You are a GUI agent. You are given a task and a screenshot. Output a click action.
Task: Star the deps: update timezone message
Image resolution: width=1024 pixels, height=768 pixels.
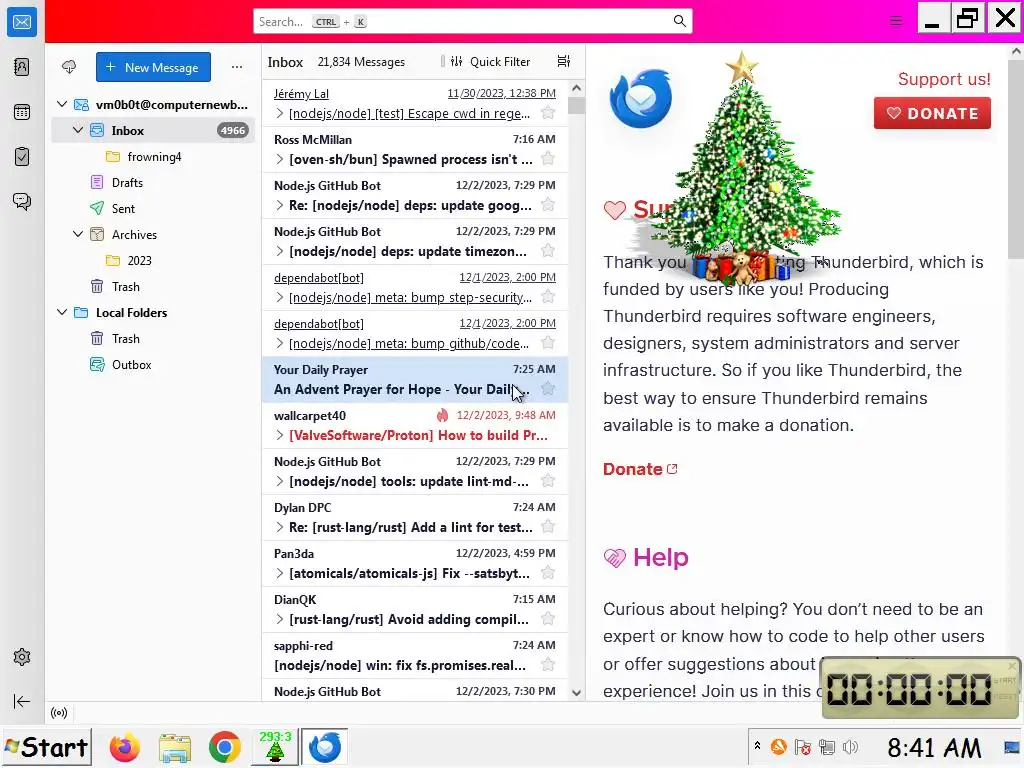(x=548, y=251)
